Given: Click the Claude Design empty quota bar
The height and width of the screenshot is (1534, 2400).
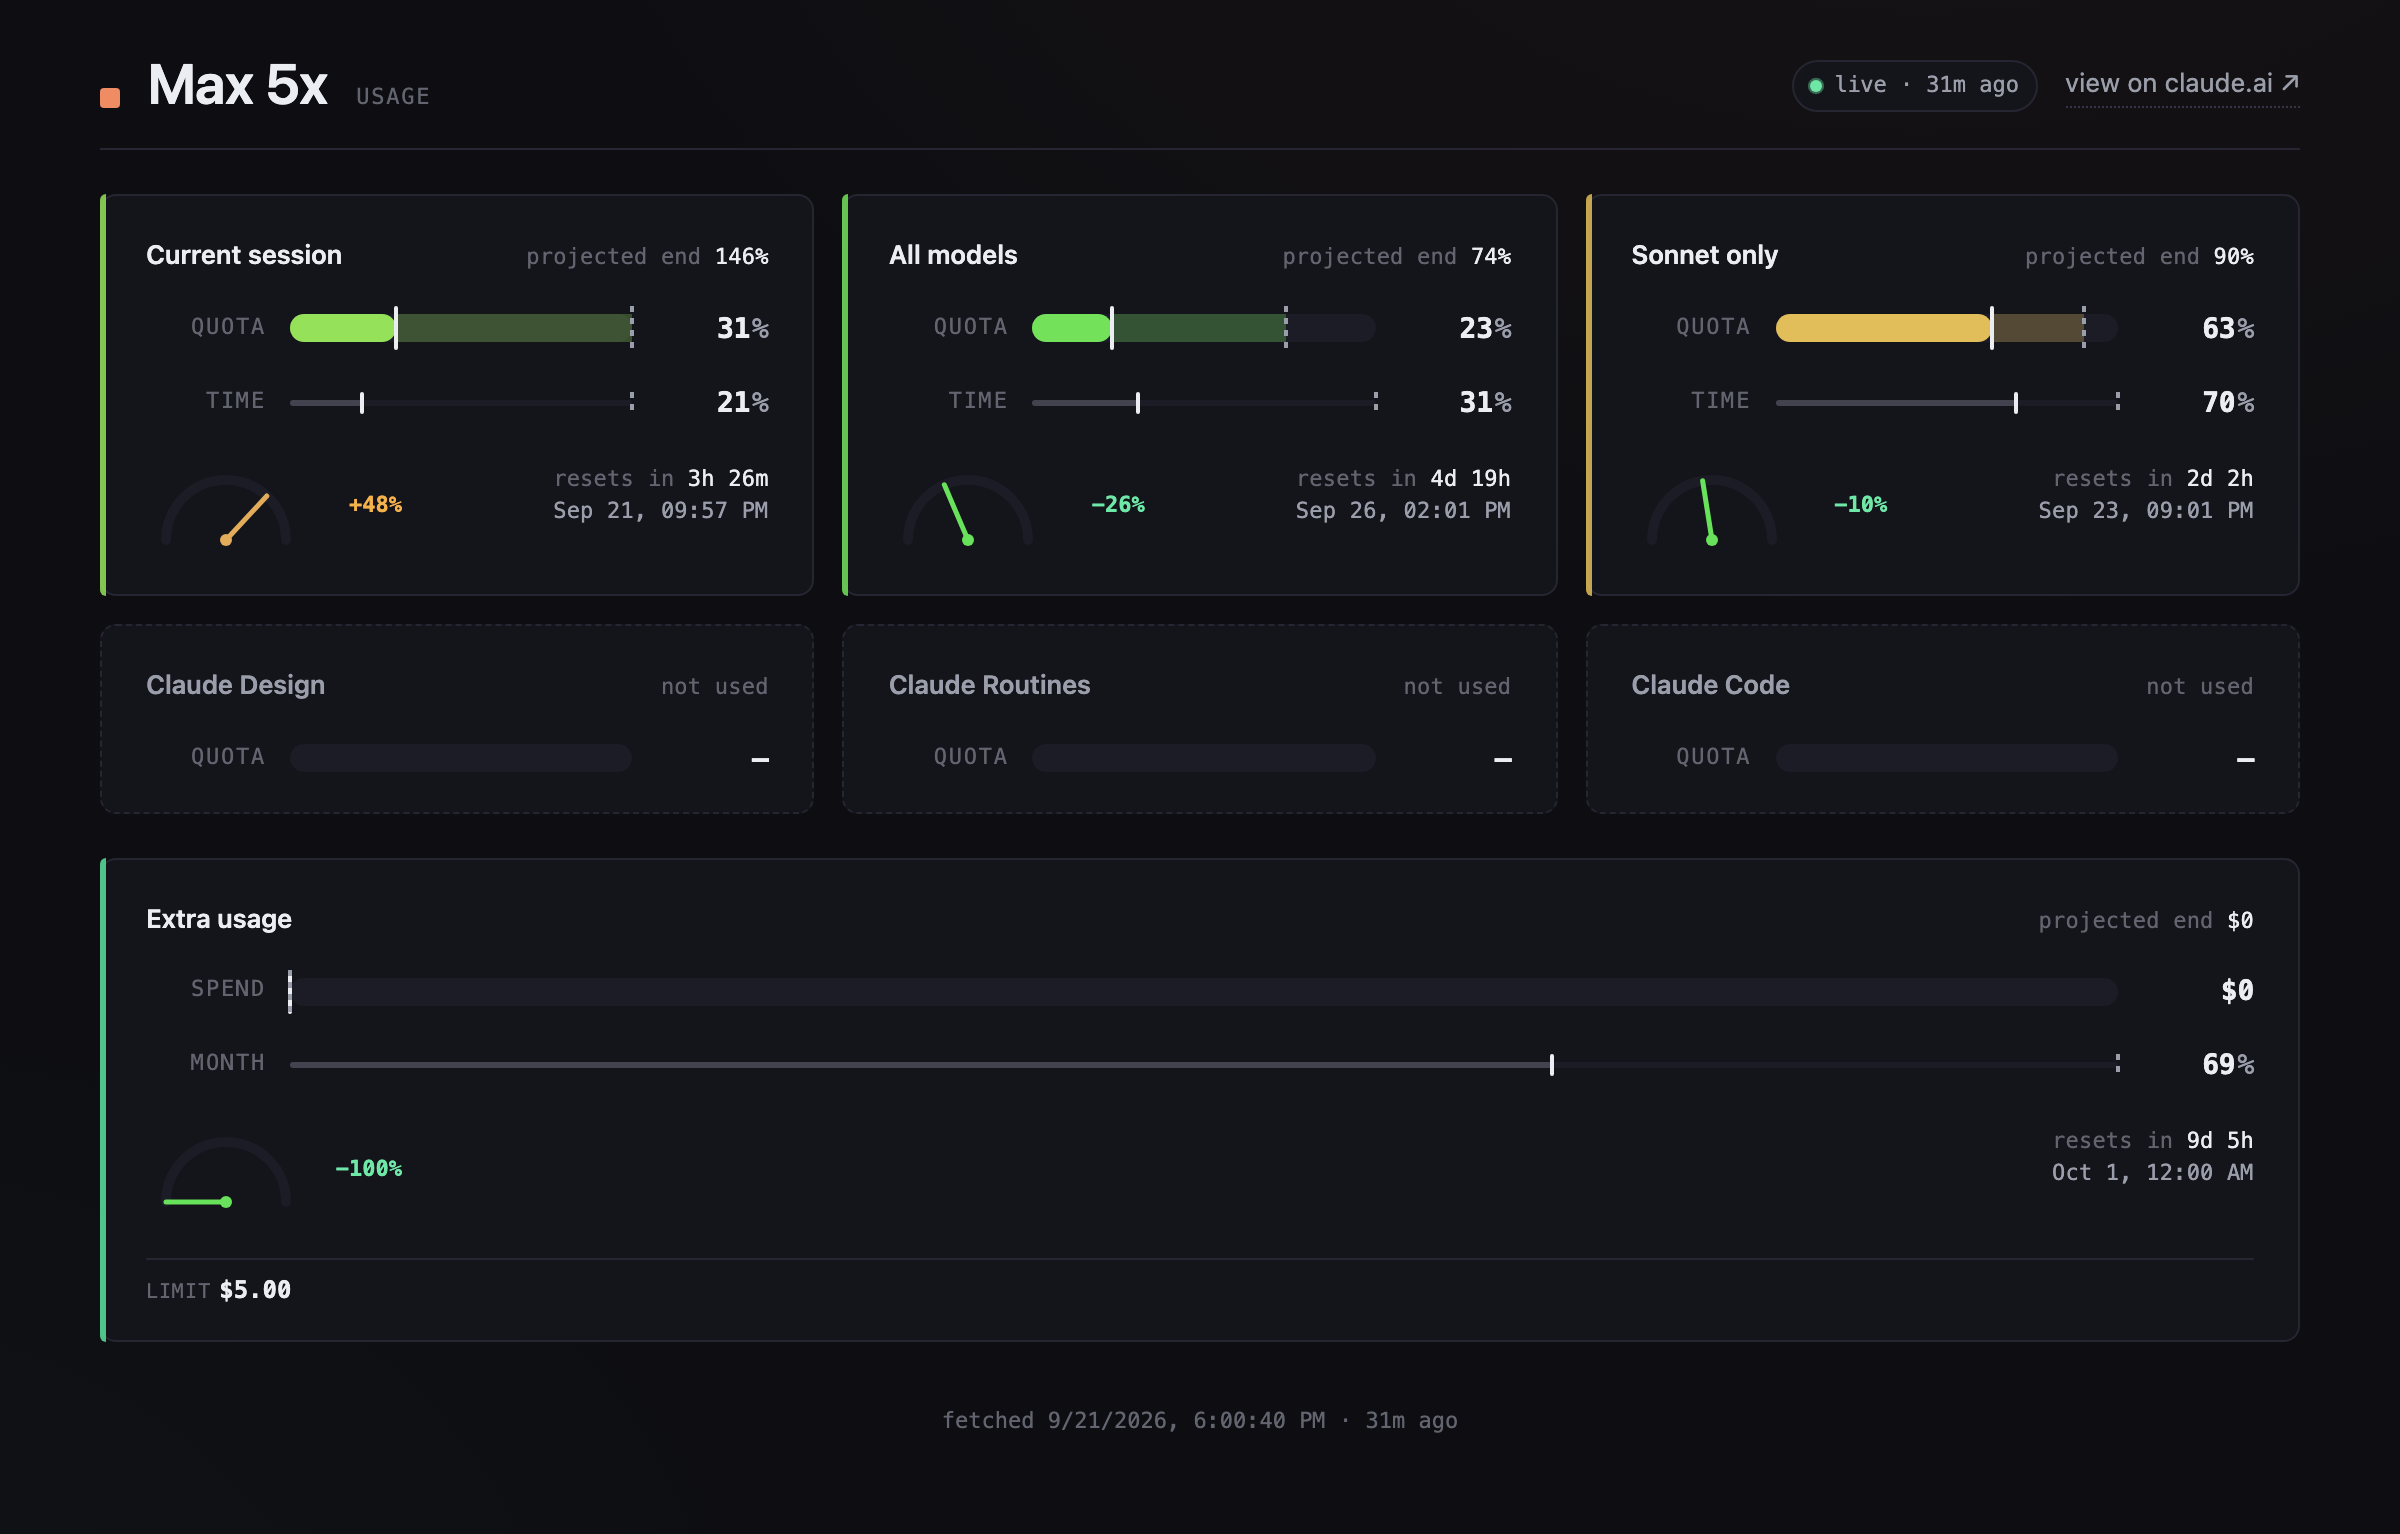Looking at the screenshot, I should pyautogui.click(x=461, y=757).
